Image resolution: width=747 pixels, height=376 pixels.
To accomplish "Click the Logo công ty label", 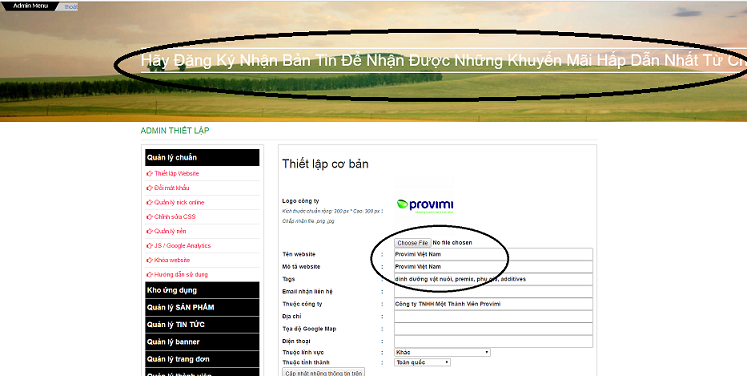I will tap(301, 201).
